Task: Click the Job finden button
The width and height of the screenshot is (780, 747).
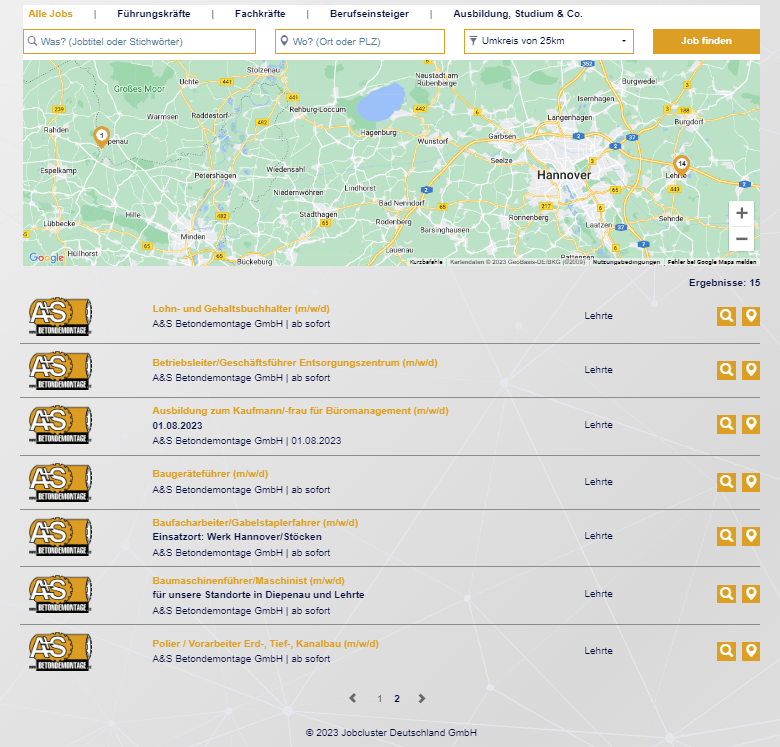Action: (x=706, y=41)
